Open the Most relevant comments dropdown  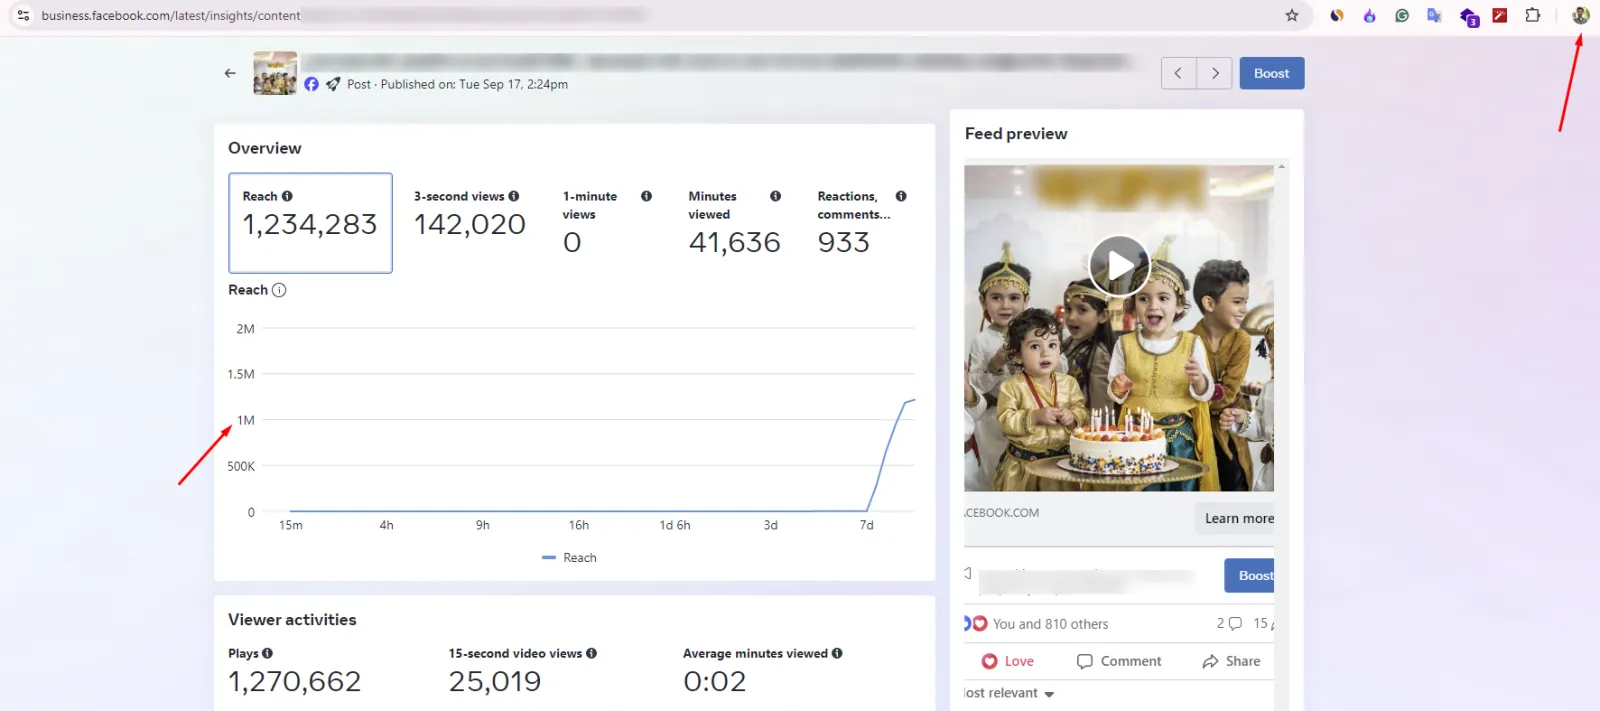(x=1010, y=693)
